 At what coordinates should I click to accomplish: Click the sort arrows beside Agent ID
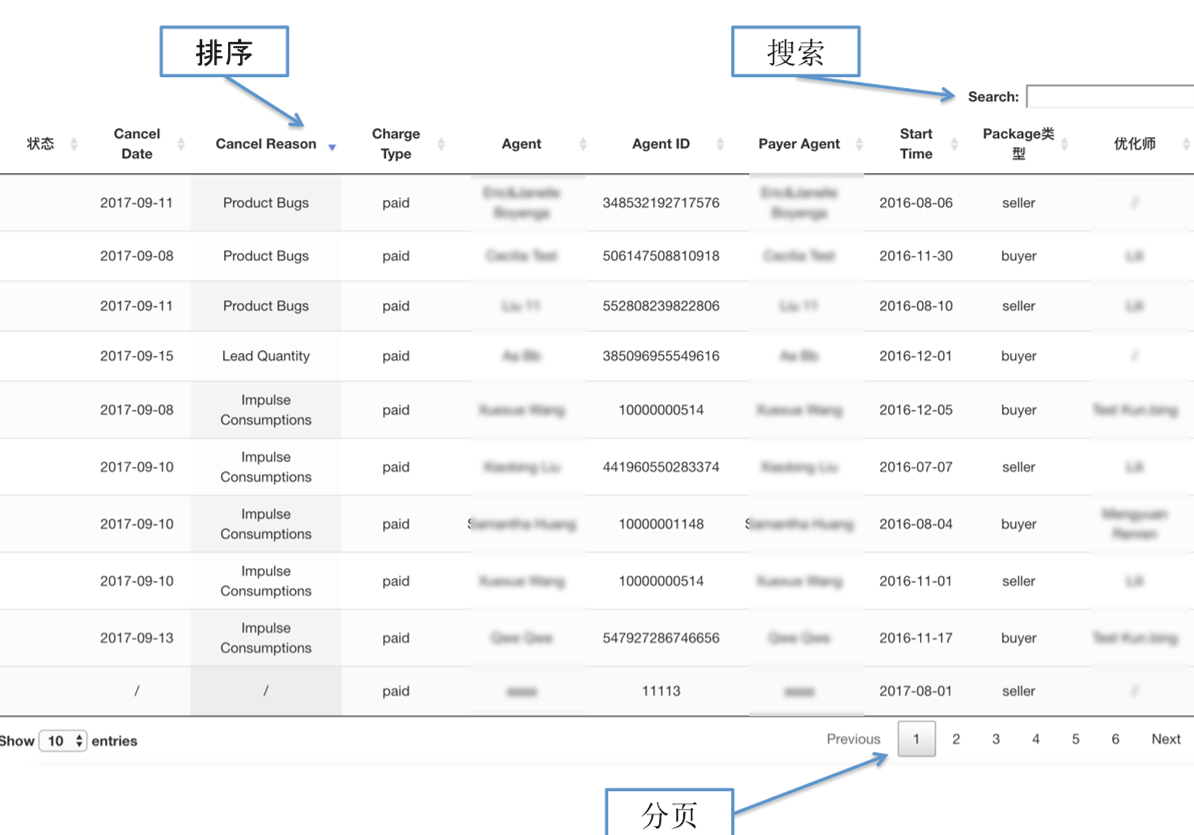click(720, 144)
